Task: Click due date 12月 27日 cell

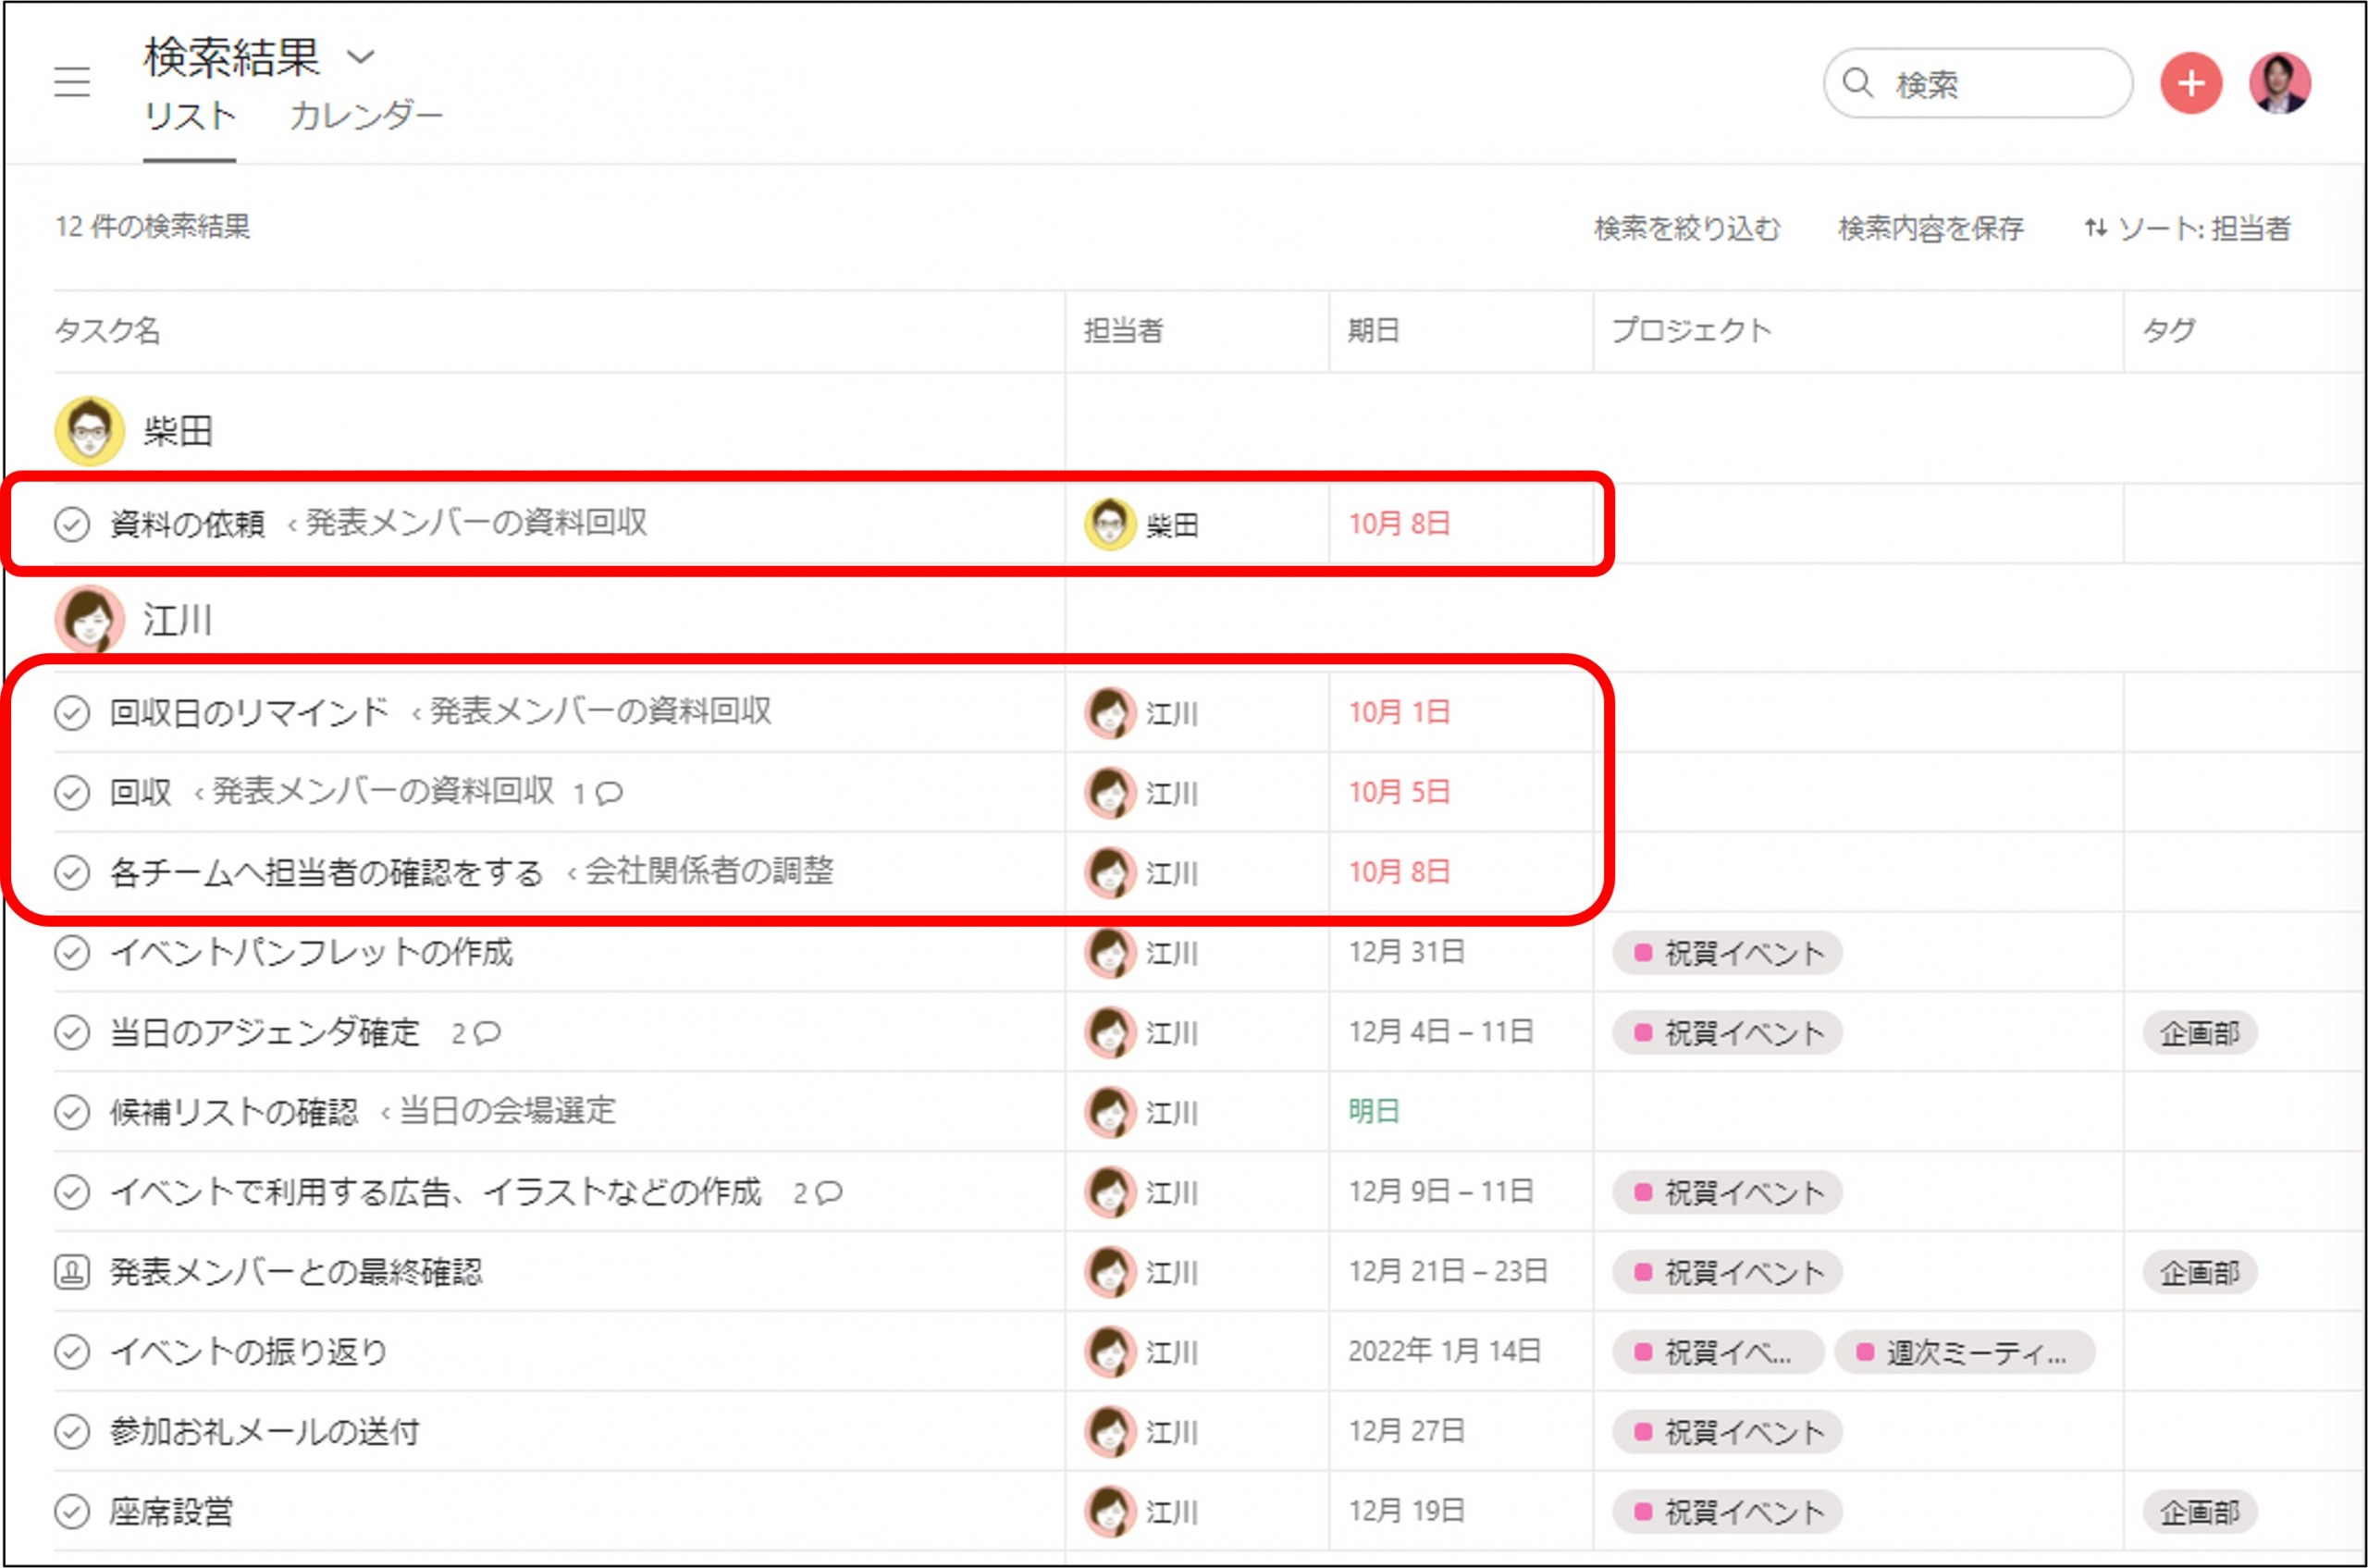Action: click(1406, 1431)
